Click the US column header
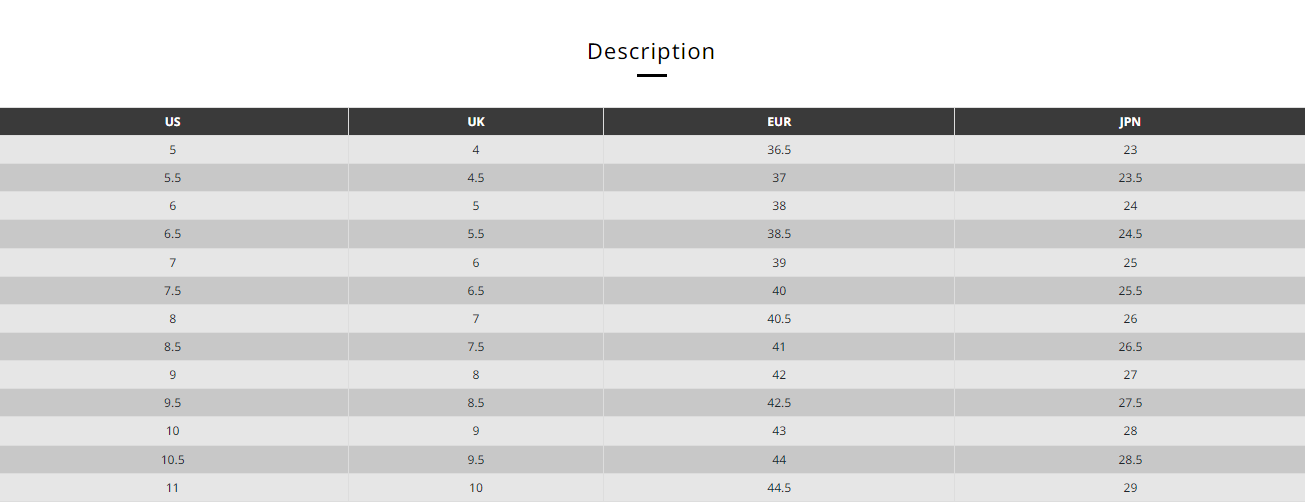Viewport: 1305px width, 502px height. 173,122
